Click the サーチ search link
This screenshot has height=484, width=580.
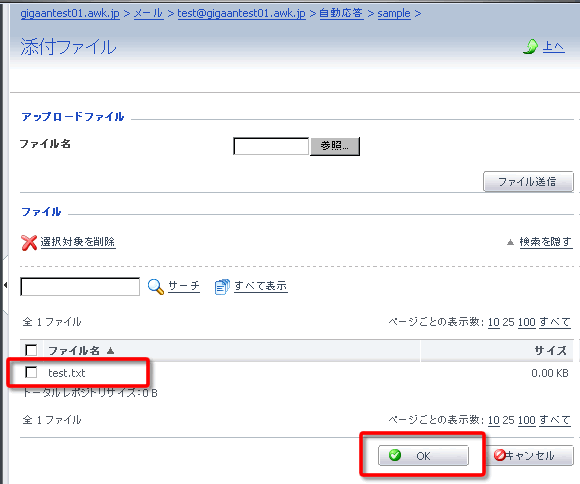[x=184, y=286]
